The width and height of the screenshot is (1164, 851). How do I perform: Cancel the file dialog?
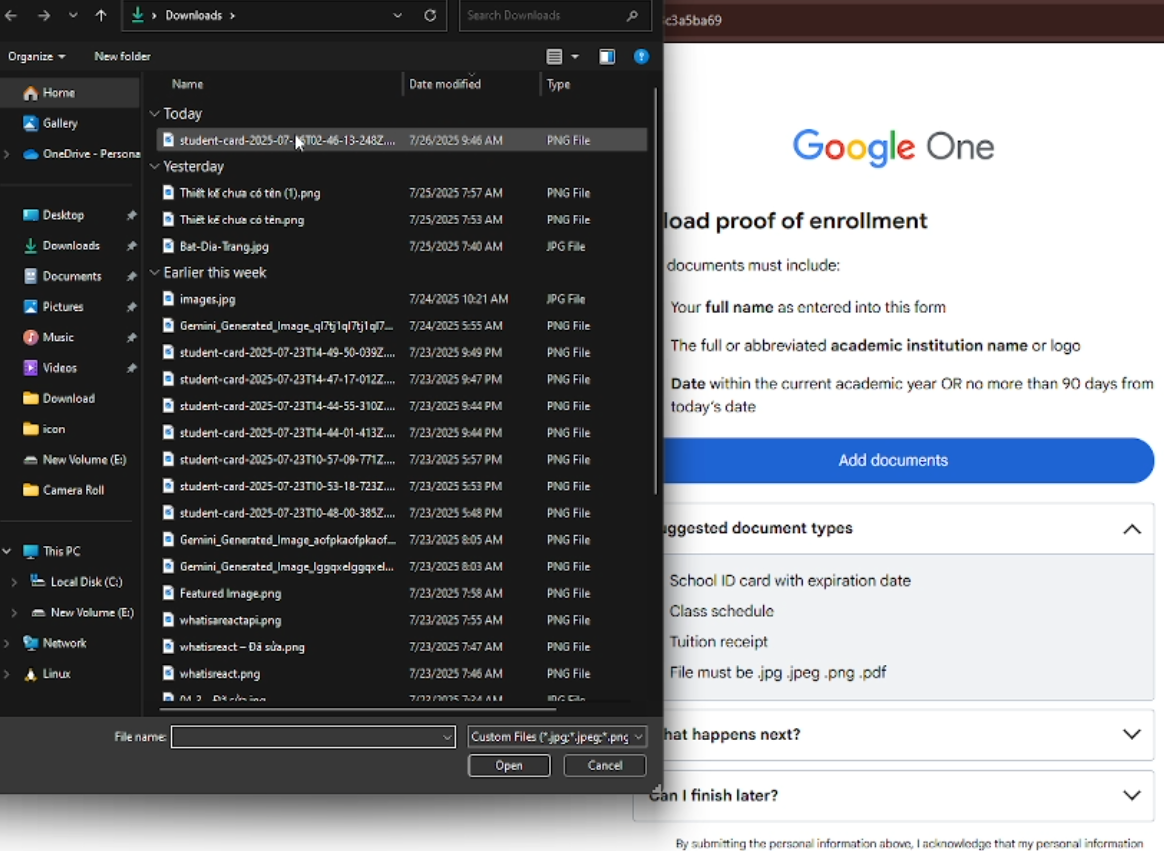pyautogui.click(x=605, y=766)
